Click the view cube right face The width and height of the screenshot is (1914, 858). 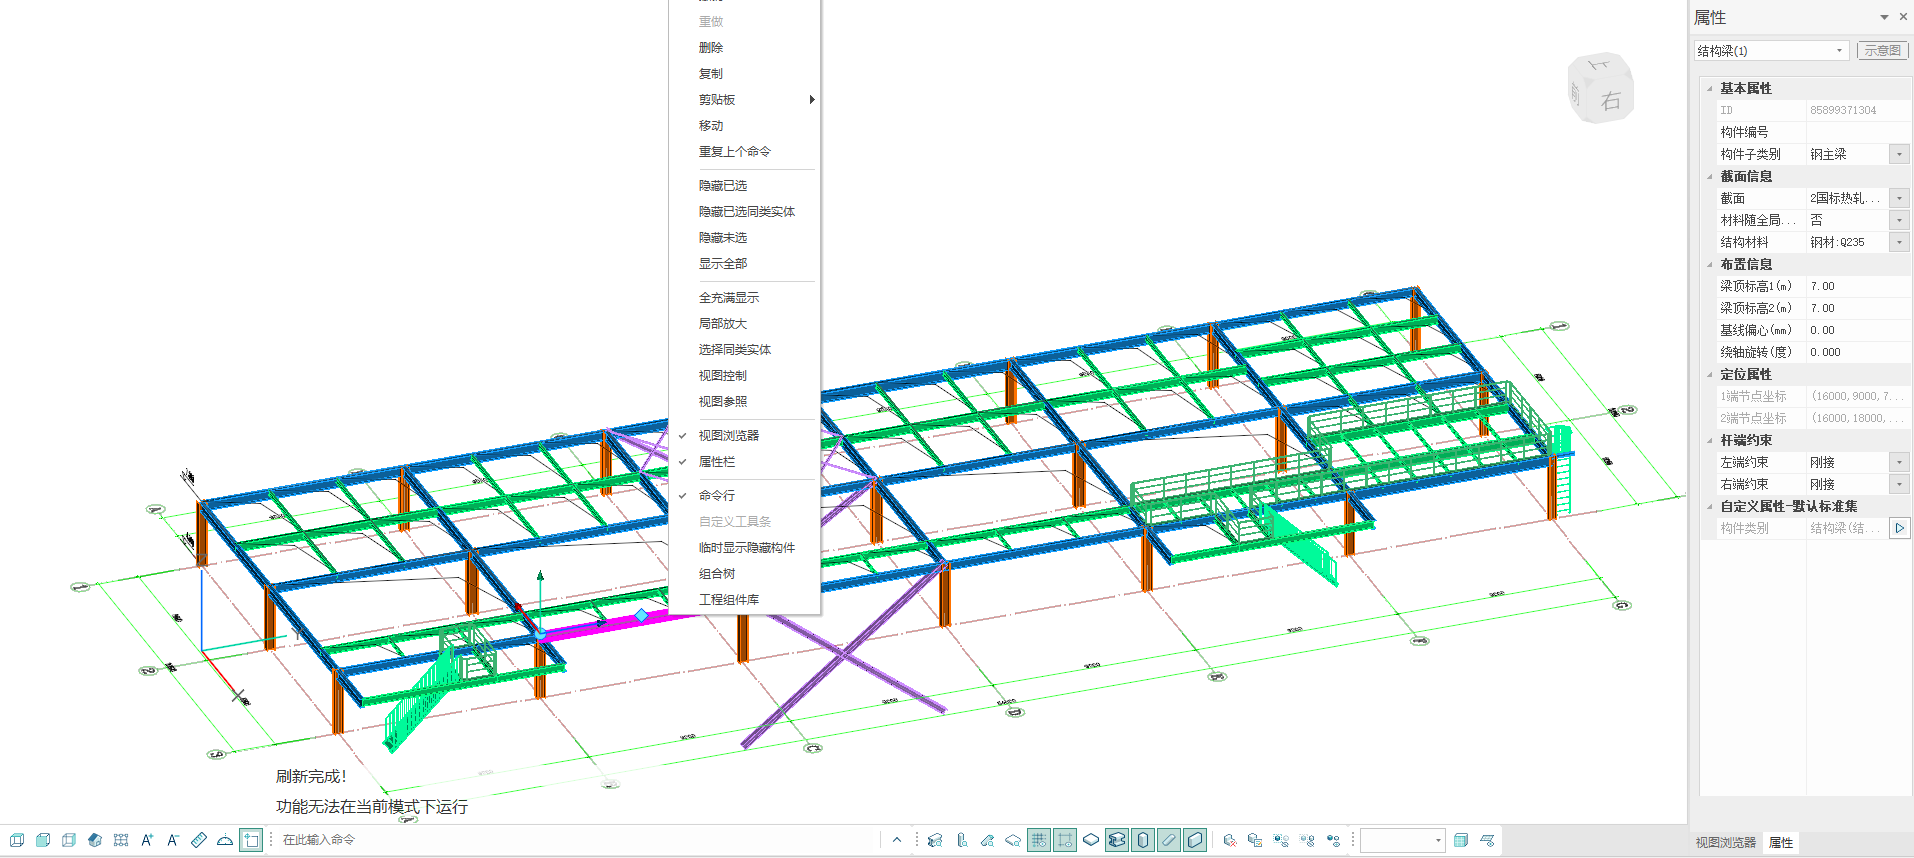[x=1609, y=100]
